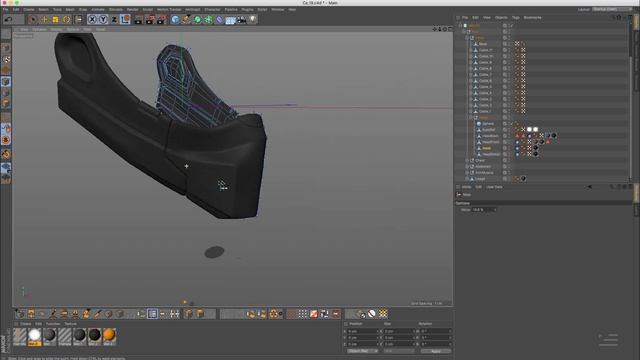
Task: Open the Size mode dropdown in Coordinate Manager
Action: (x=399, y=351)
